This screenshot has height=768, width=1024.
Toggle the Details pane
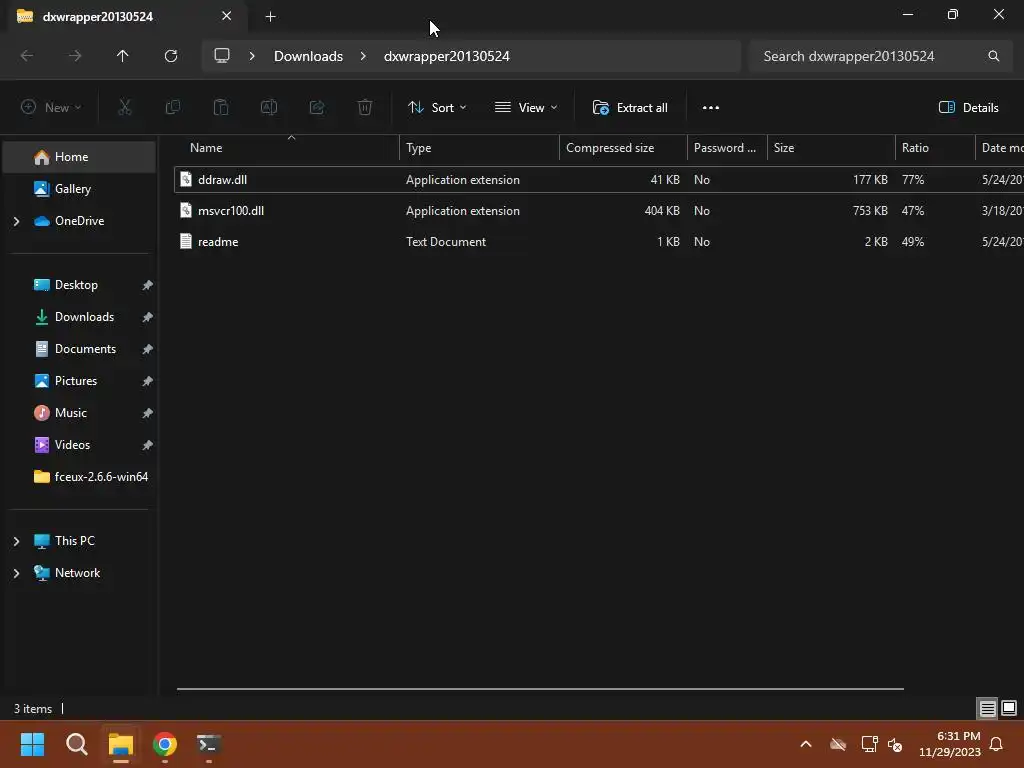coord(968,108)
